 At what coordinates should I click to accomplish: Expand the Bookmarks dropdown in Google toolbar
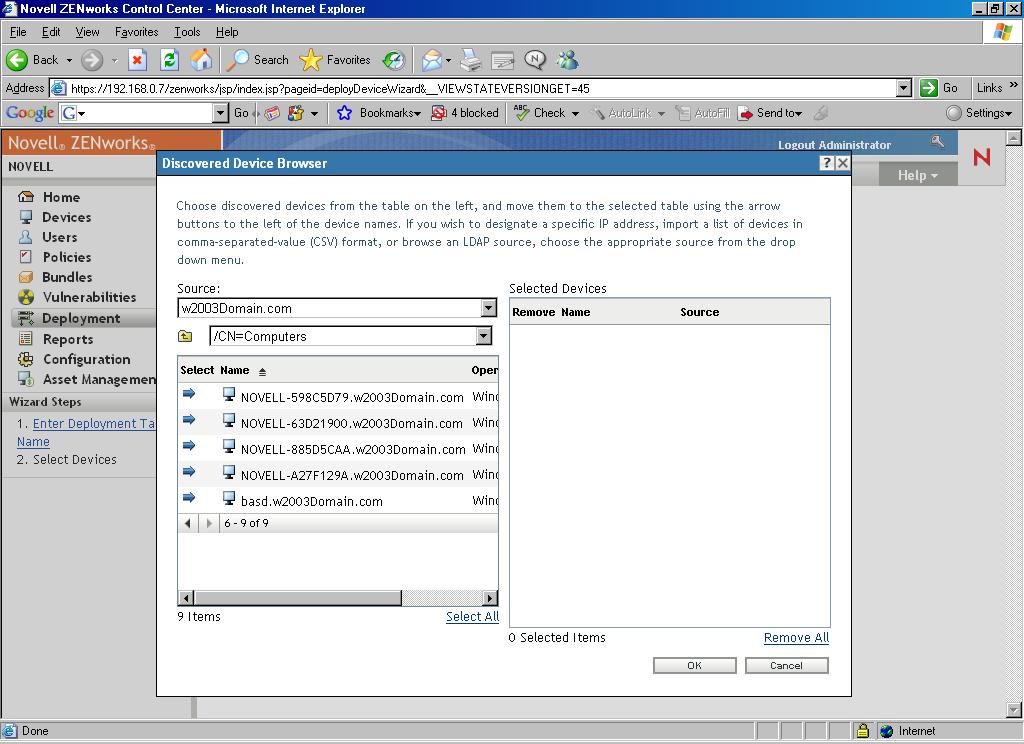pos(417,114)
